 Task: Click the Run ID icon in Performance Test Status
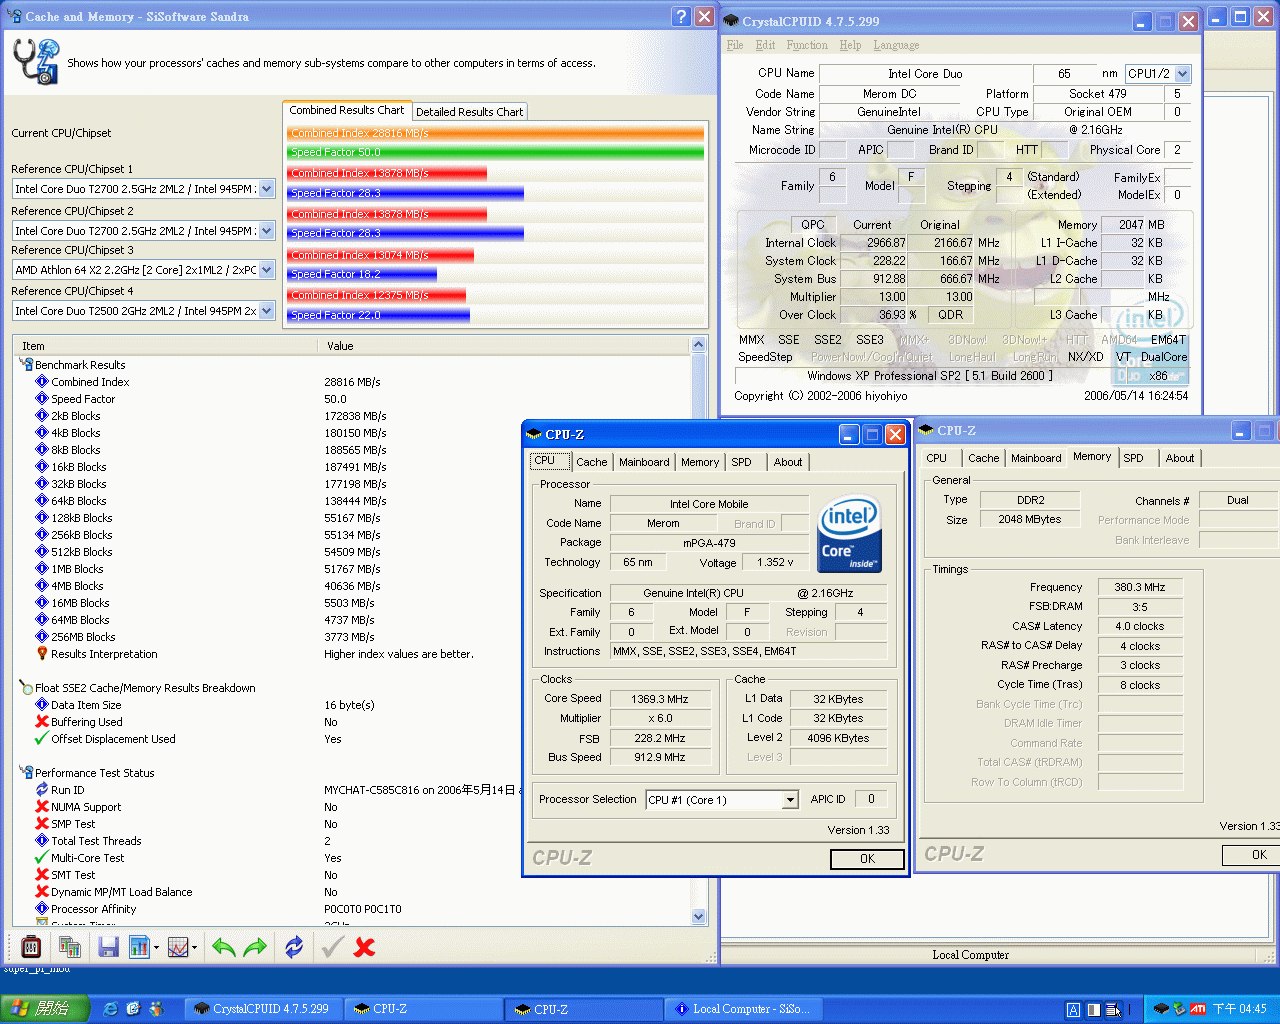pyautogui.click(x=42, y=789)
